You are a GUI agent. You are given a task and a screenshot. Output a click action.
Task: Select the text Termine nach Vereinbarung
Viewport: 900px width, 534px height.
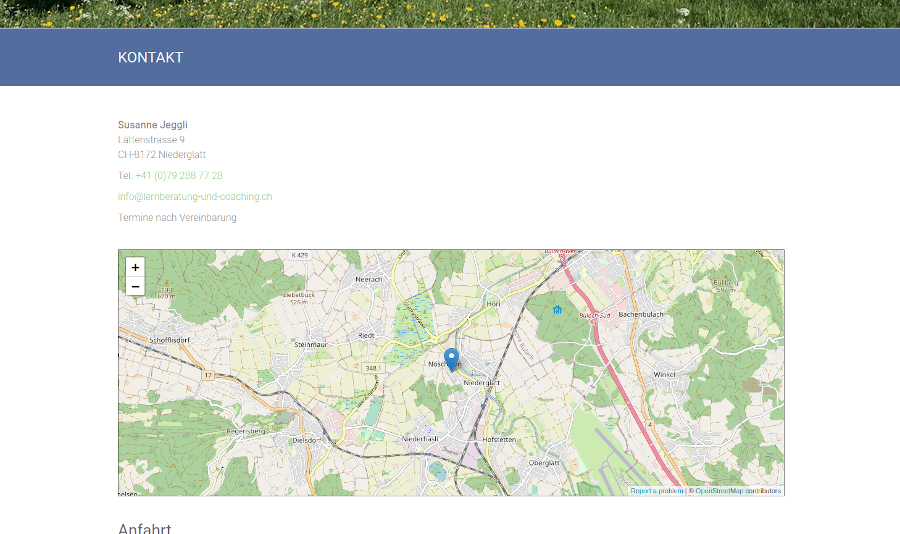[177, 218]
